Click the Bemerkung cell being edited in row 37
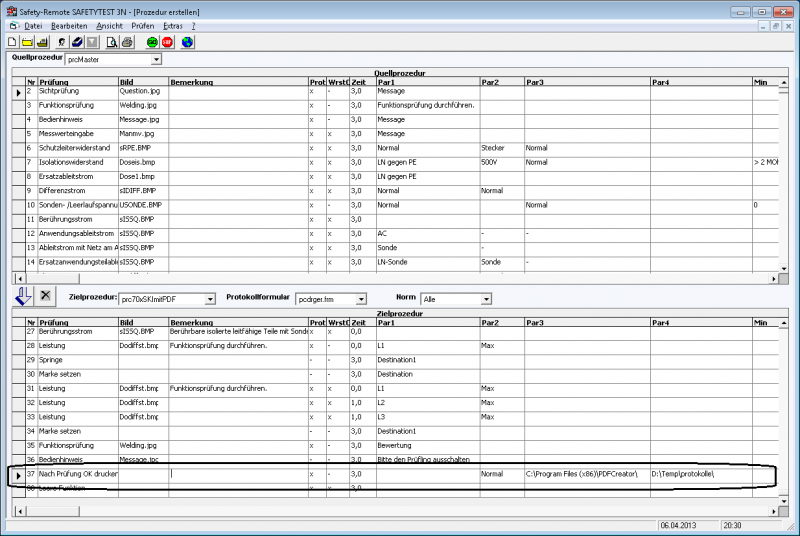Viewport: 800px width, 536px height. click(x=238, y=474)
